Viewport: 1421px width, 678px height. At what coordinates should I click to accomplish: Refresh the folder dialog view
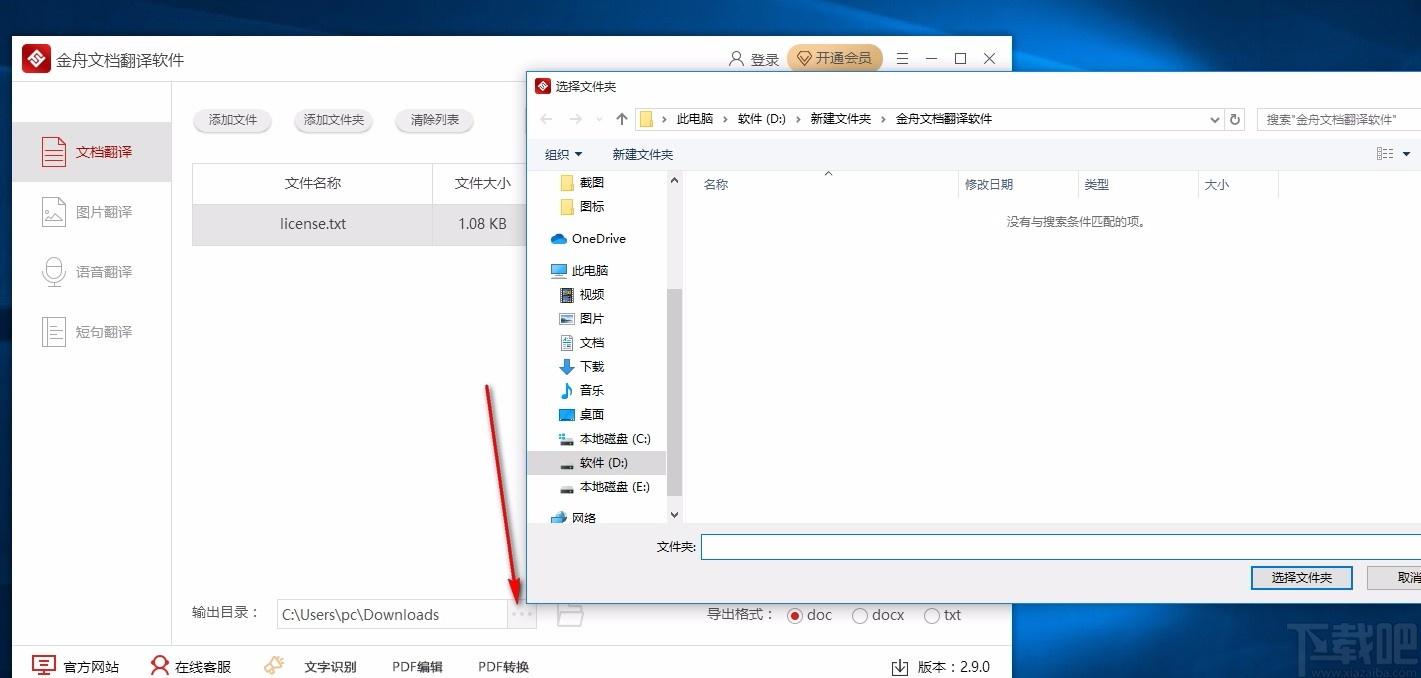pos(1235,119)
